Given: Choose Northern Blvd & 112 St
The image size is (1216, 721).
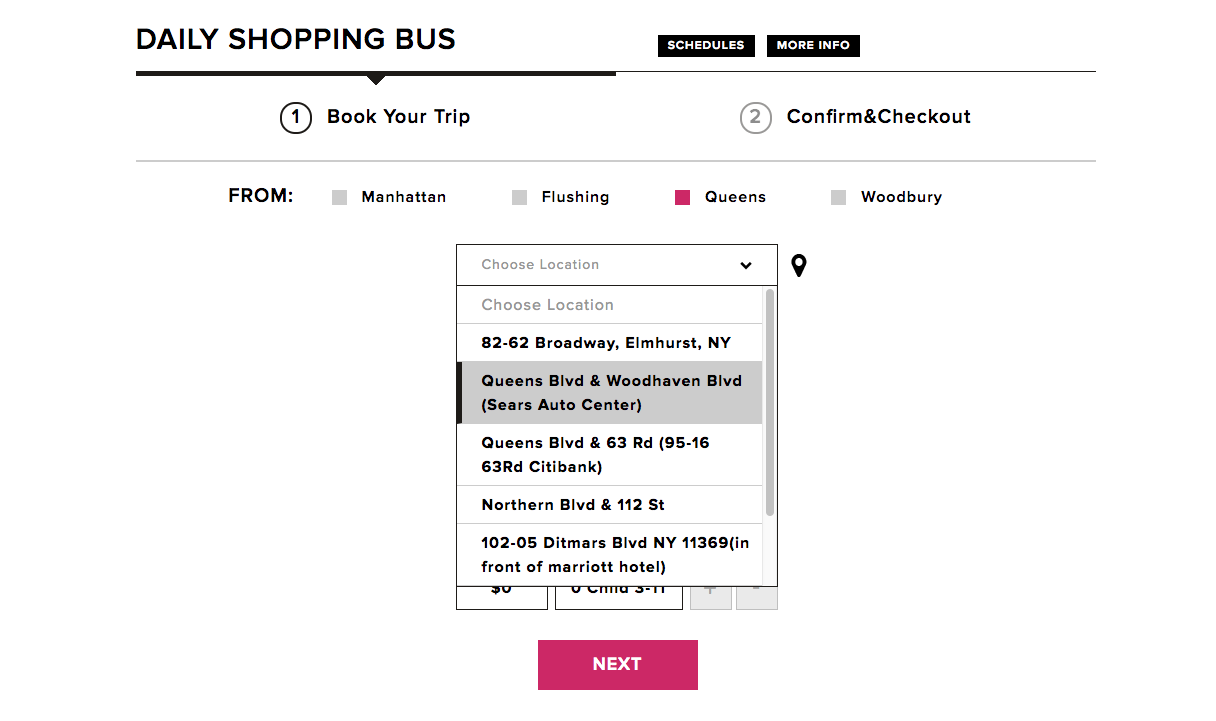Looking at the screenshot, I should 573,505.
